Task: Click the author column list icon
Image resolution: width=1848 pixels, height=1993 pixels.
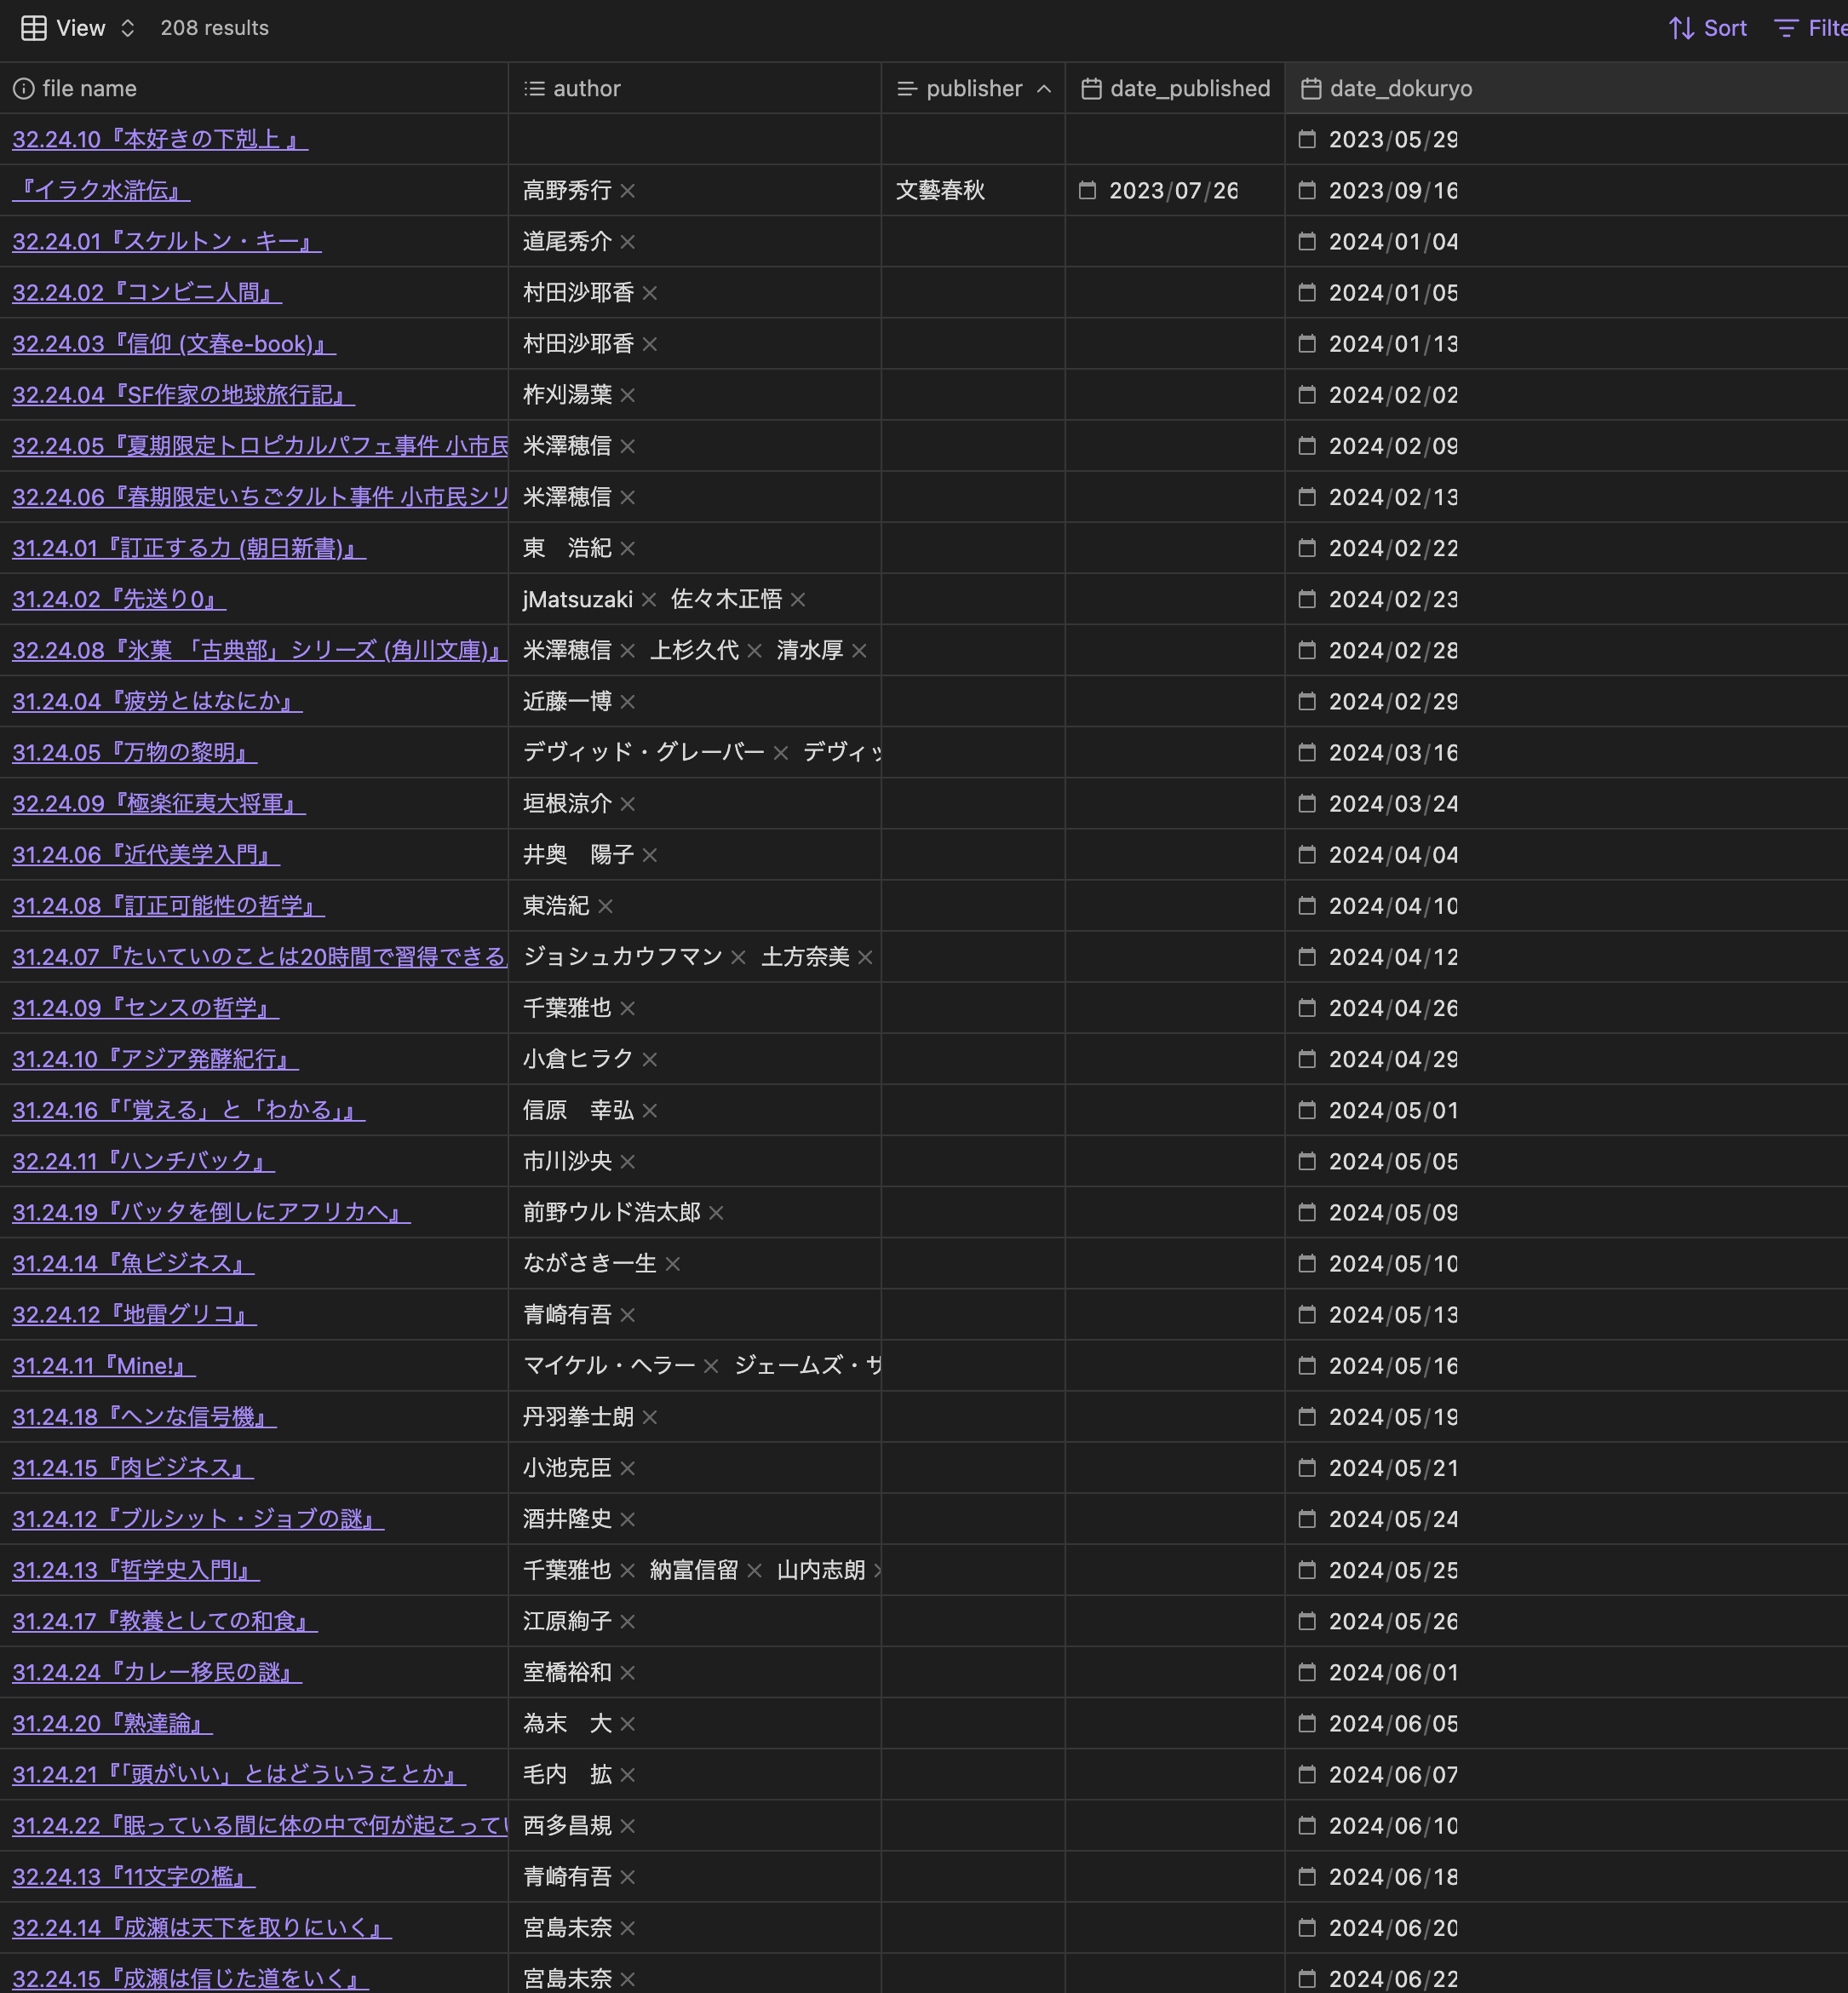Action: 535,89
